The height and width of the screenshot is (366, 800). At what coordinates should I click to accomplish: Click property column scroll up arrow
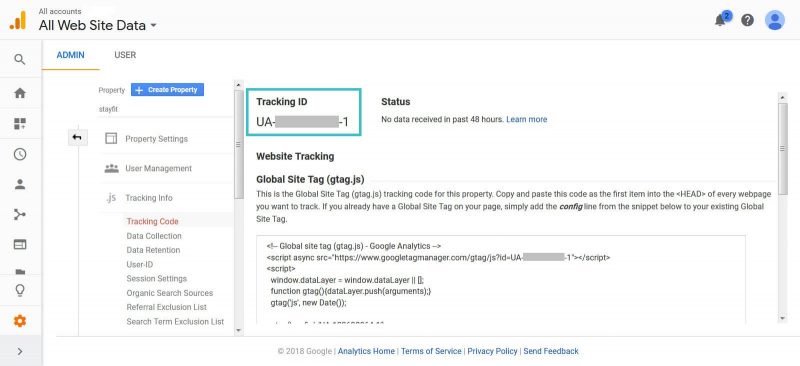(238, 84)
